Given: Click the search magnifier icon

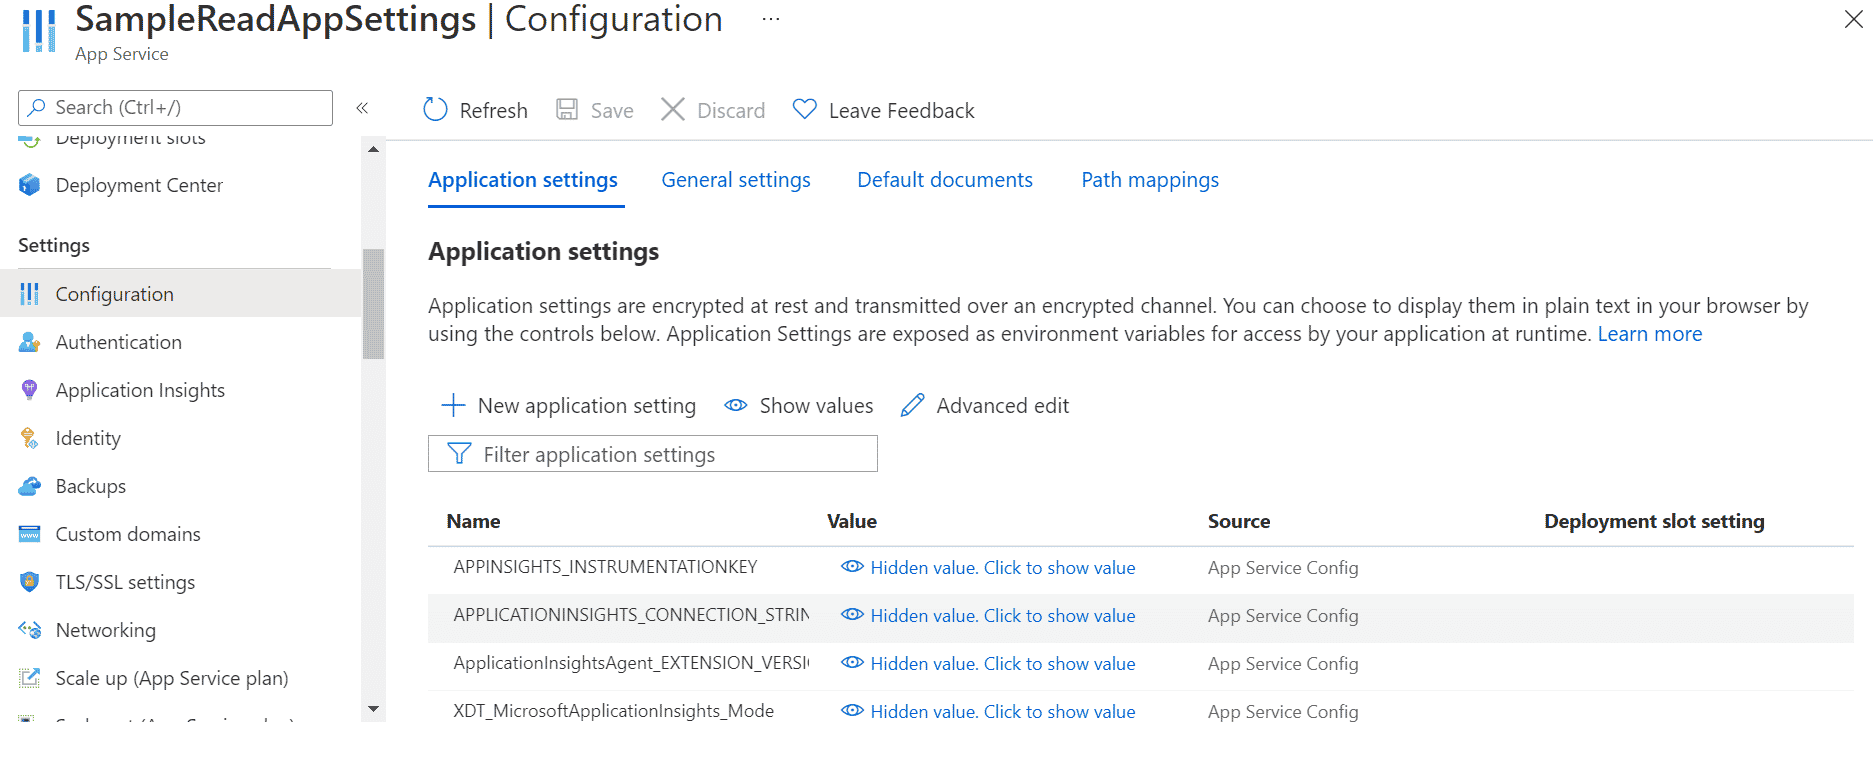Looking at the screenshot, I should coord(37,107).
